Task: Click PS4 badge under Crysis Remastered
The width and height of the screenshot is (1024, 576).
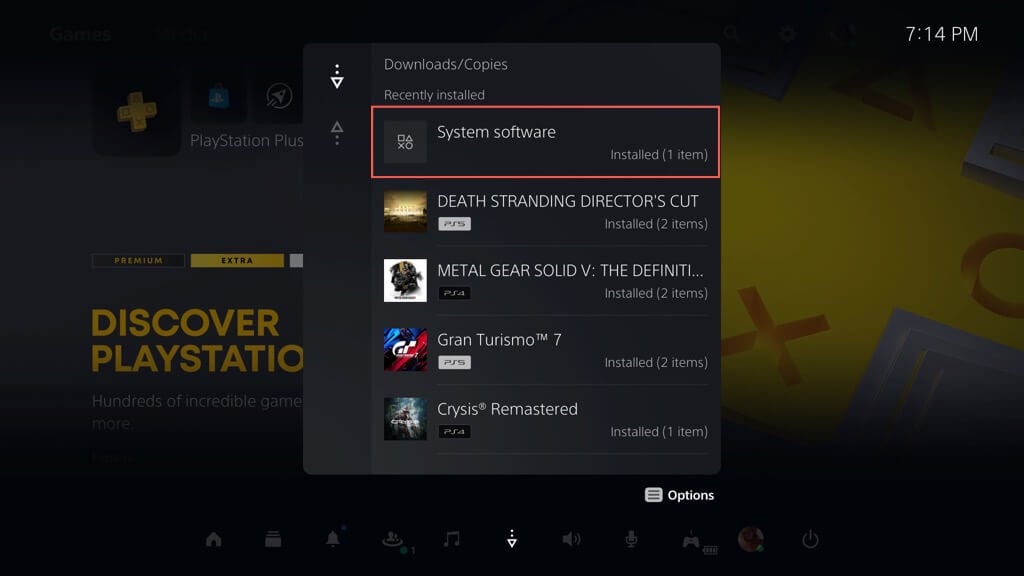Action: click(x=455, y=432)
